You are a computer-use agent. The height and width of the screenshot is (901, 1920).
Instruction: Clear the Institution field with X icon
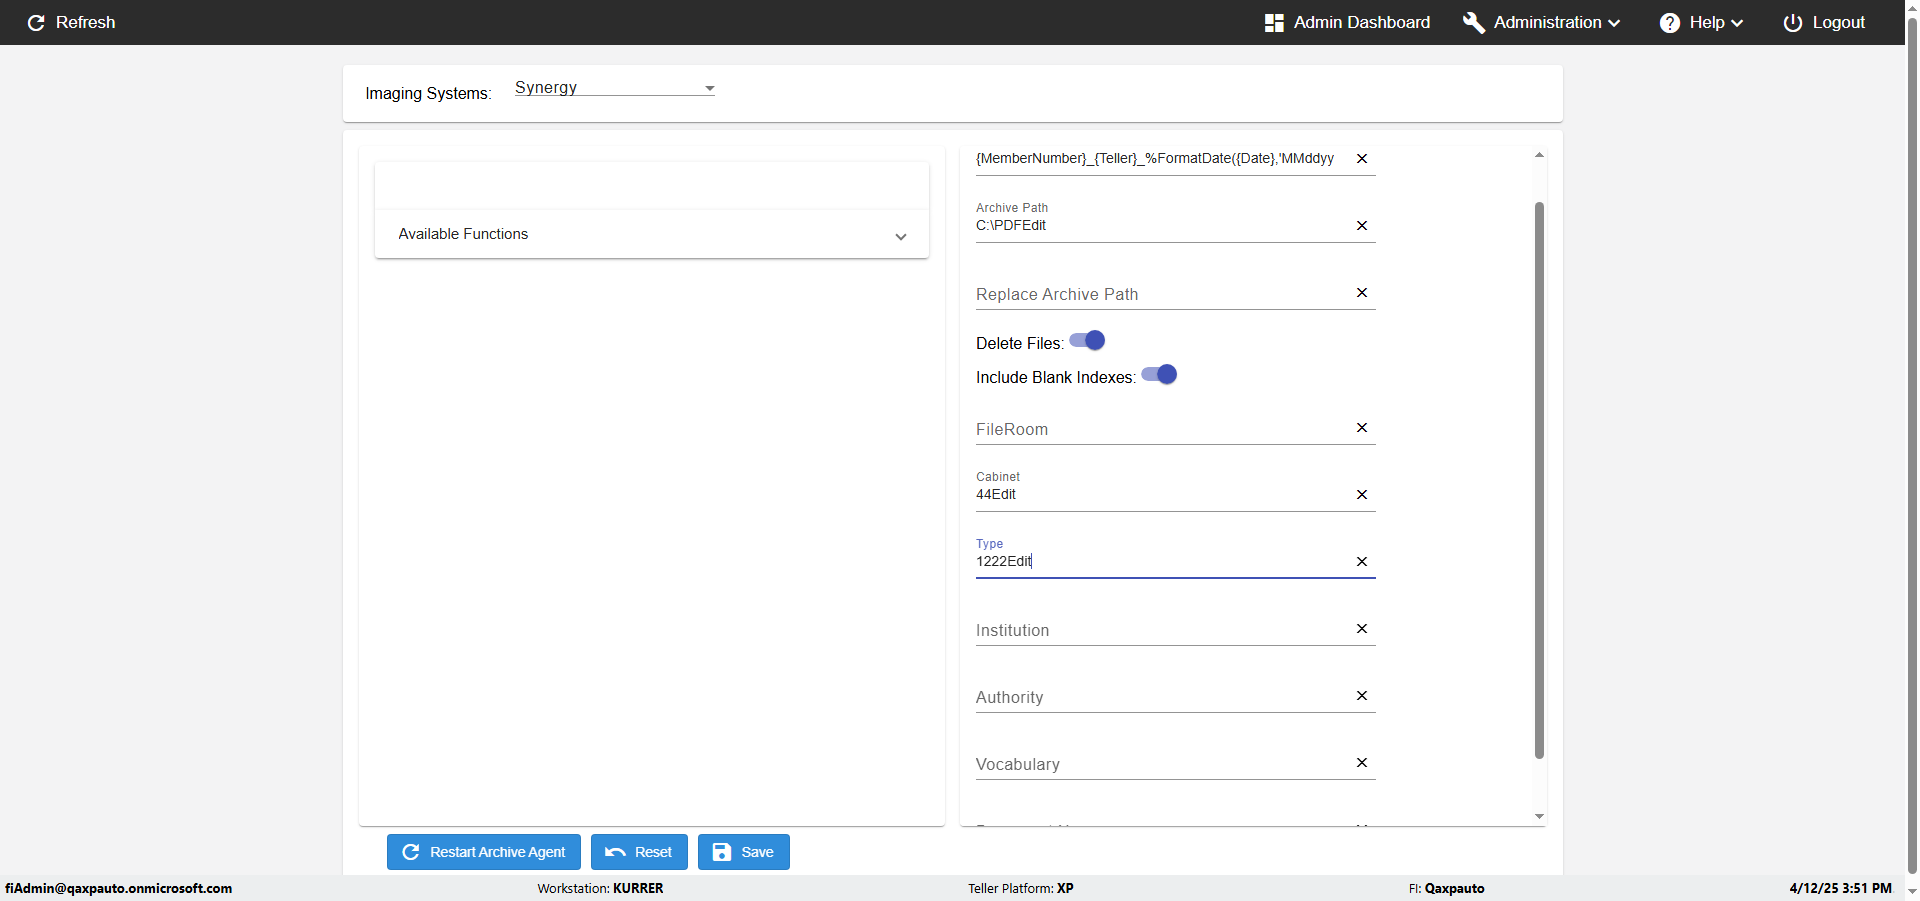(x=1361, y=629)
